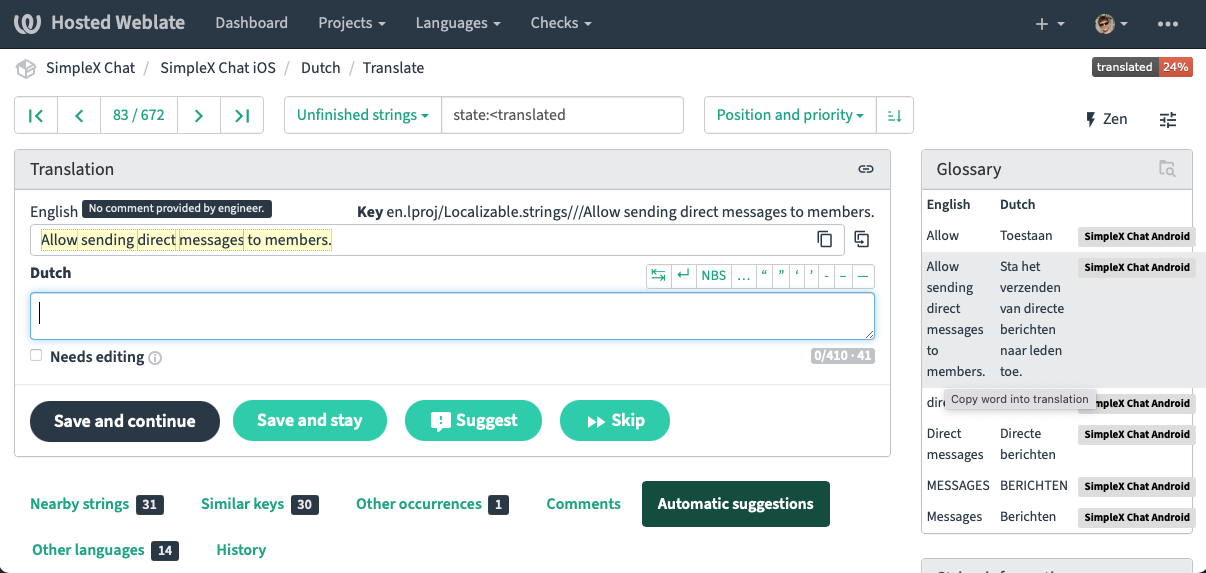This screenshot has width=1206, height=573.
Task: Skip this string
Action: 614,421
